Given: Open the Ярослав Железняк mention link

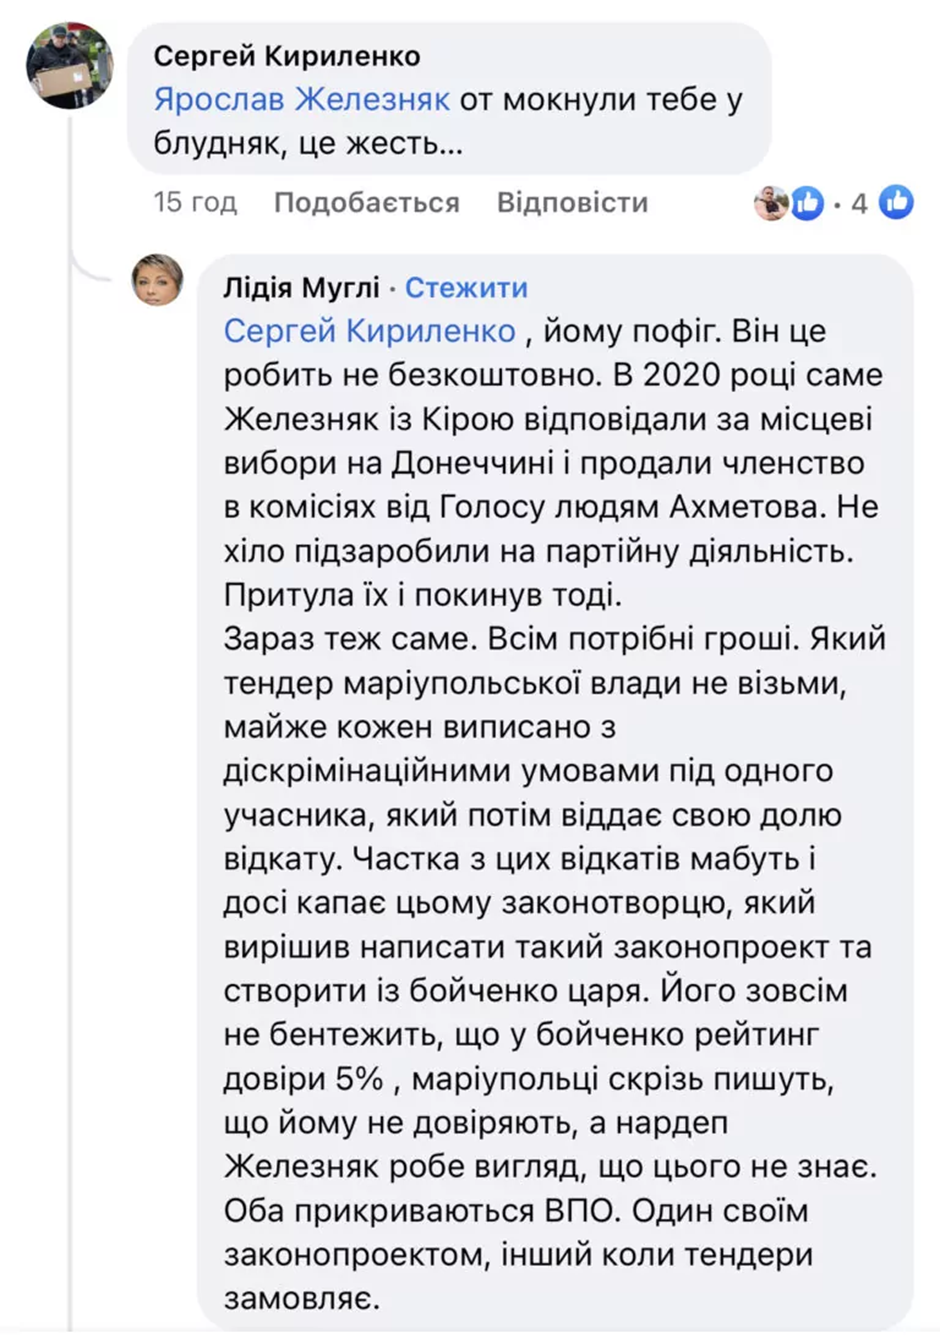Looking at the screenshot, I should click(x=302, y=100).
